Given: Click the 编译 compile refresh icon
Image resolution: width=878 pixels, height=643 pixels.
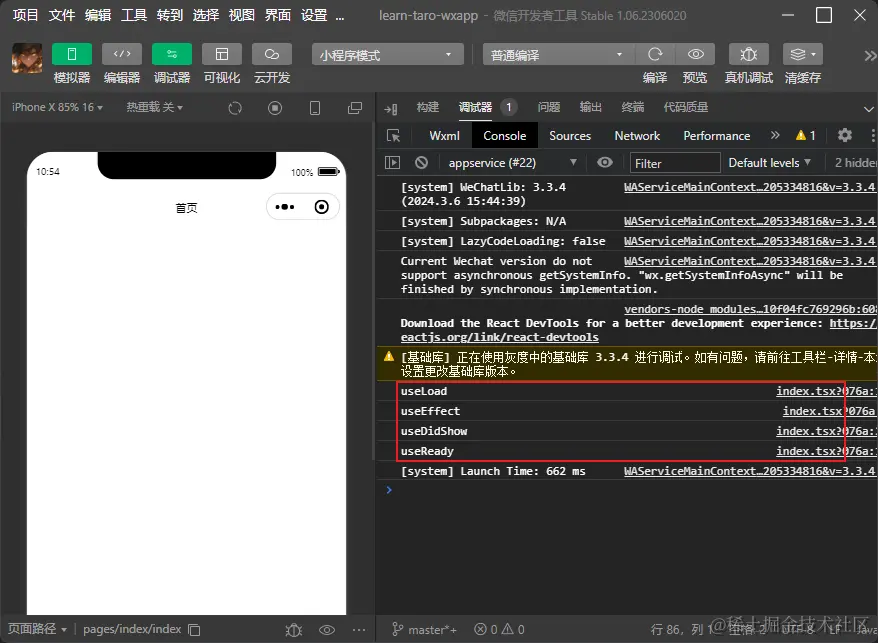Looking at the screenshot, I should (x=655, y=54).
